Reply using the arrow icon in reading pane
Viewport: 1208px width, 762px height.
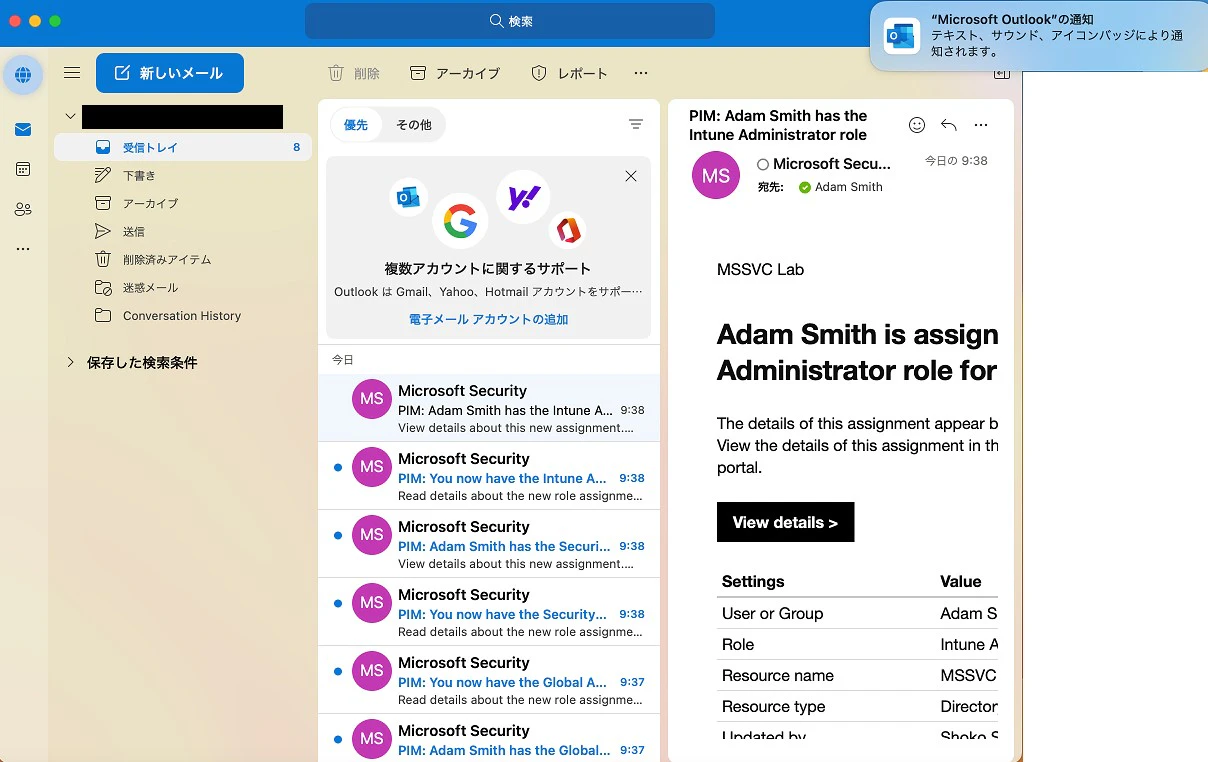949,125
